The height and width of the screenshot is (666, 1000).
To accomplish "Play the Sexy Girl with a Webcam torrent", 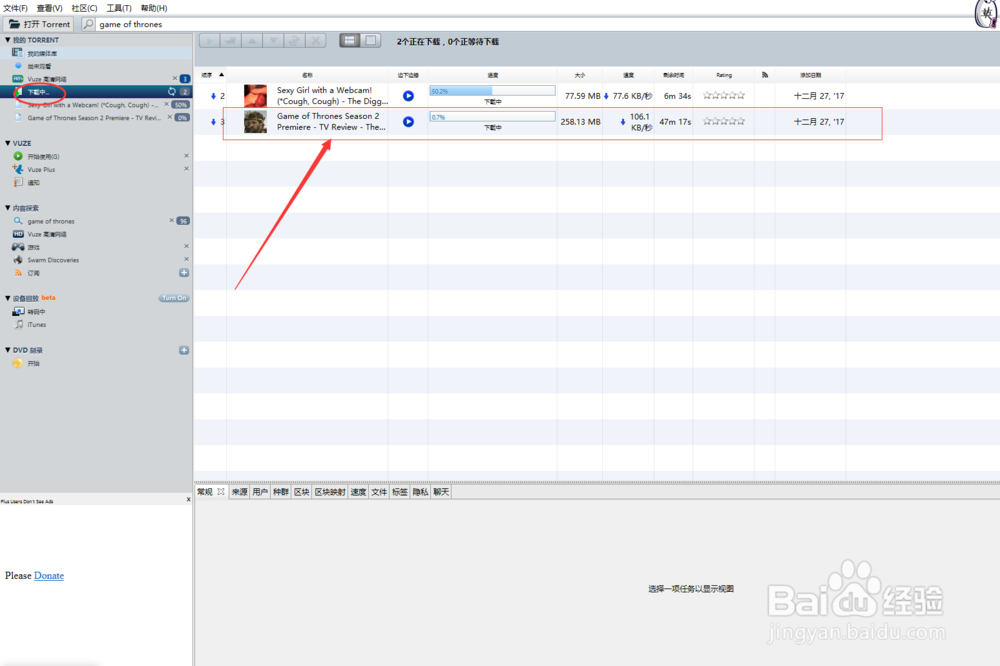I will pyautogui.click(x=408, y=96).
